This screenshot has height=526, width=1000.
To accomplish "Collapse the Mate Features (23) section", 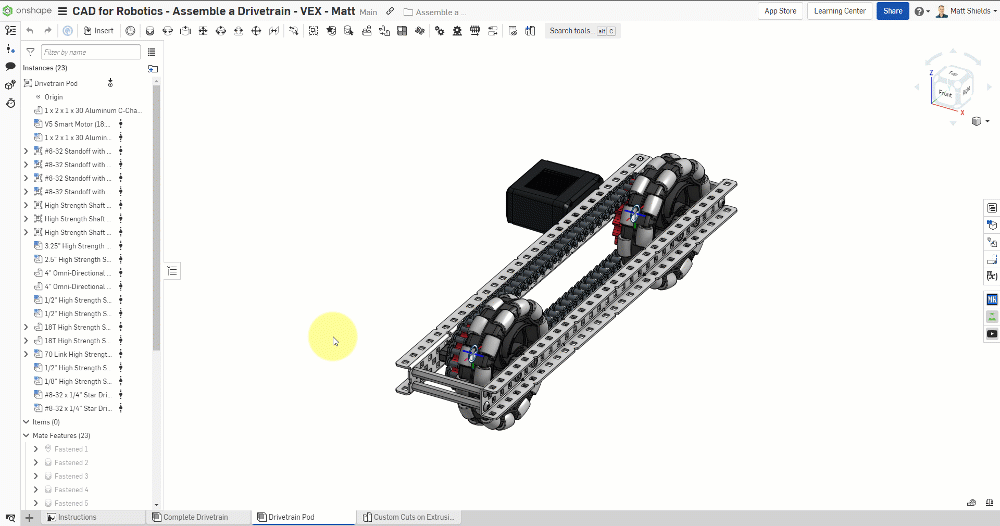I will [26, 435].
